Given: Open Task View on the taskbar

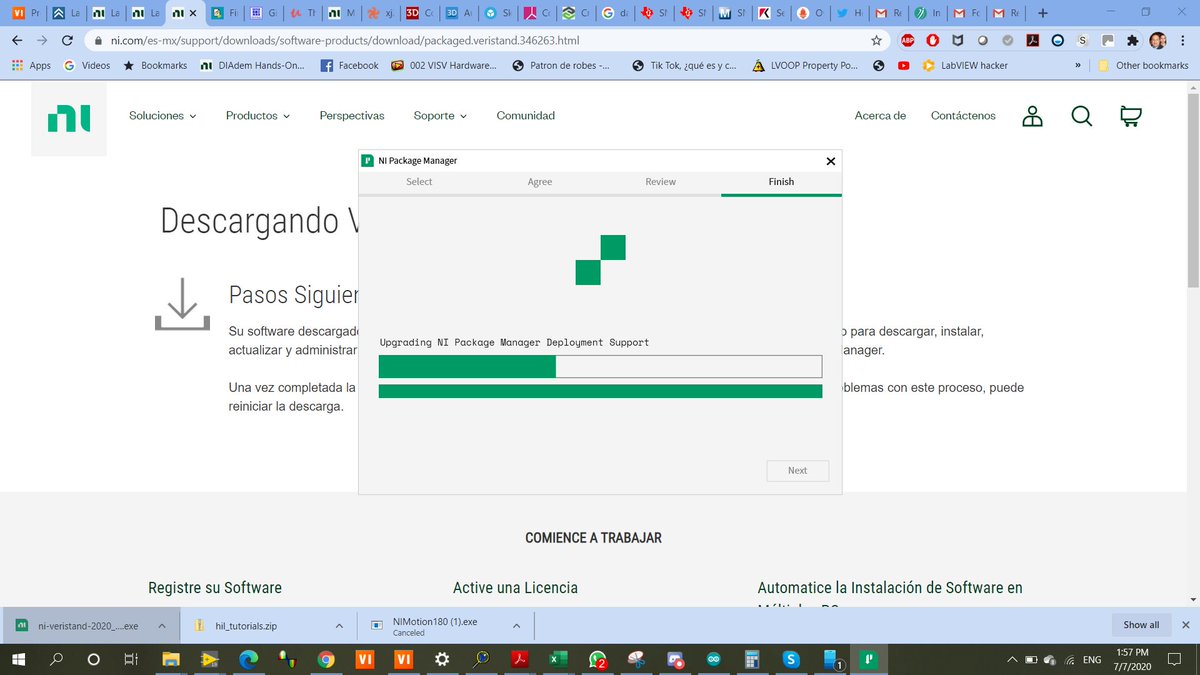Looking at the screenshot, I should pos(130,660).
